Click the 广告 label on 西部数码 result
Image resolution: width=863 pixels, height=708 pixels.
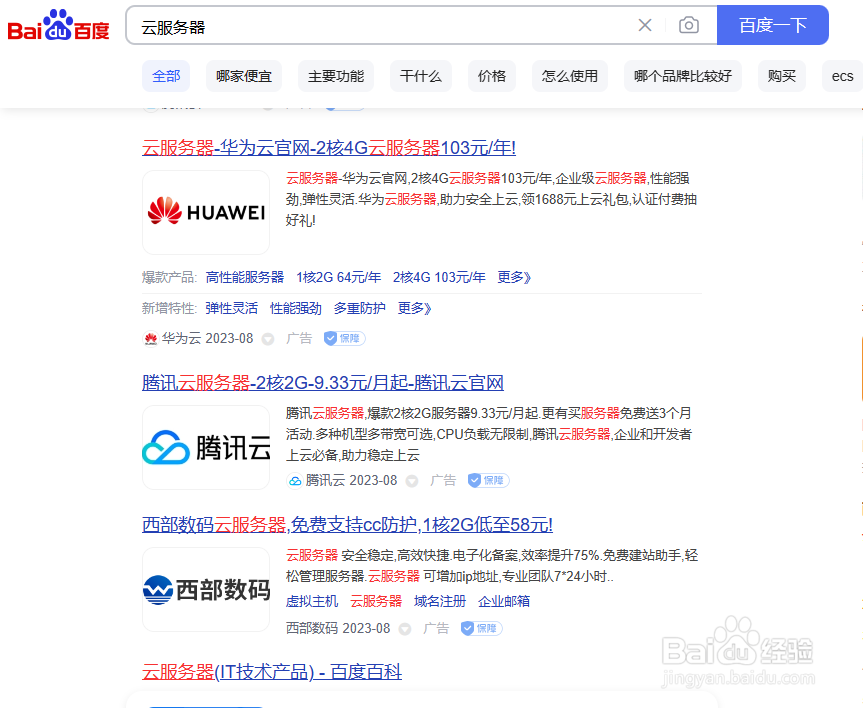pyautogui.click(x=436, y=628)
